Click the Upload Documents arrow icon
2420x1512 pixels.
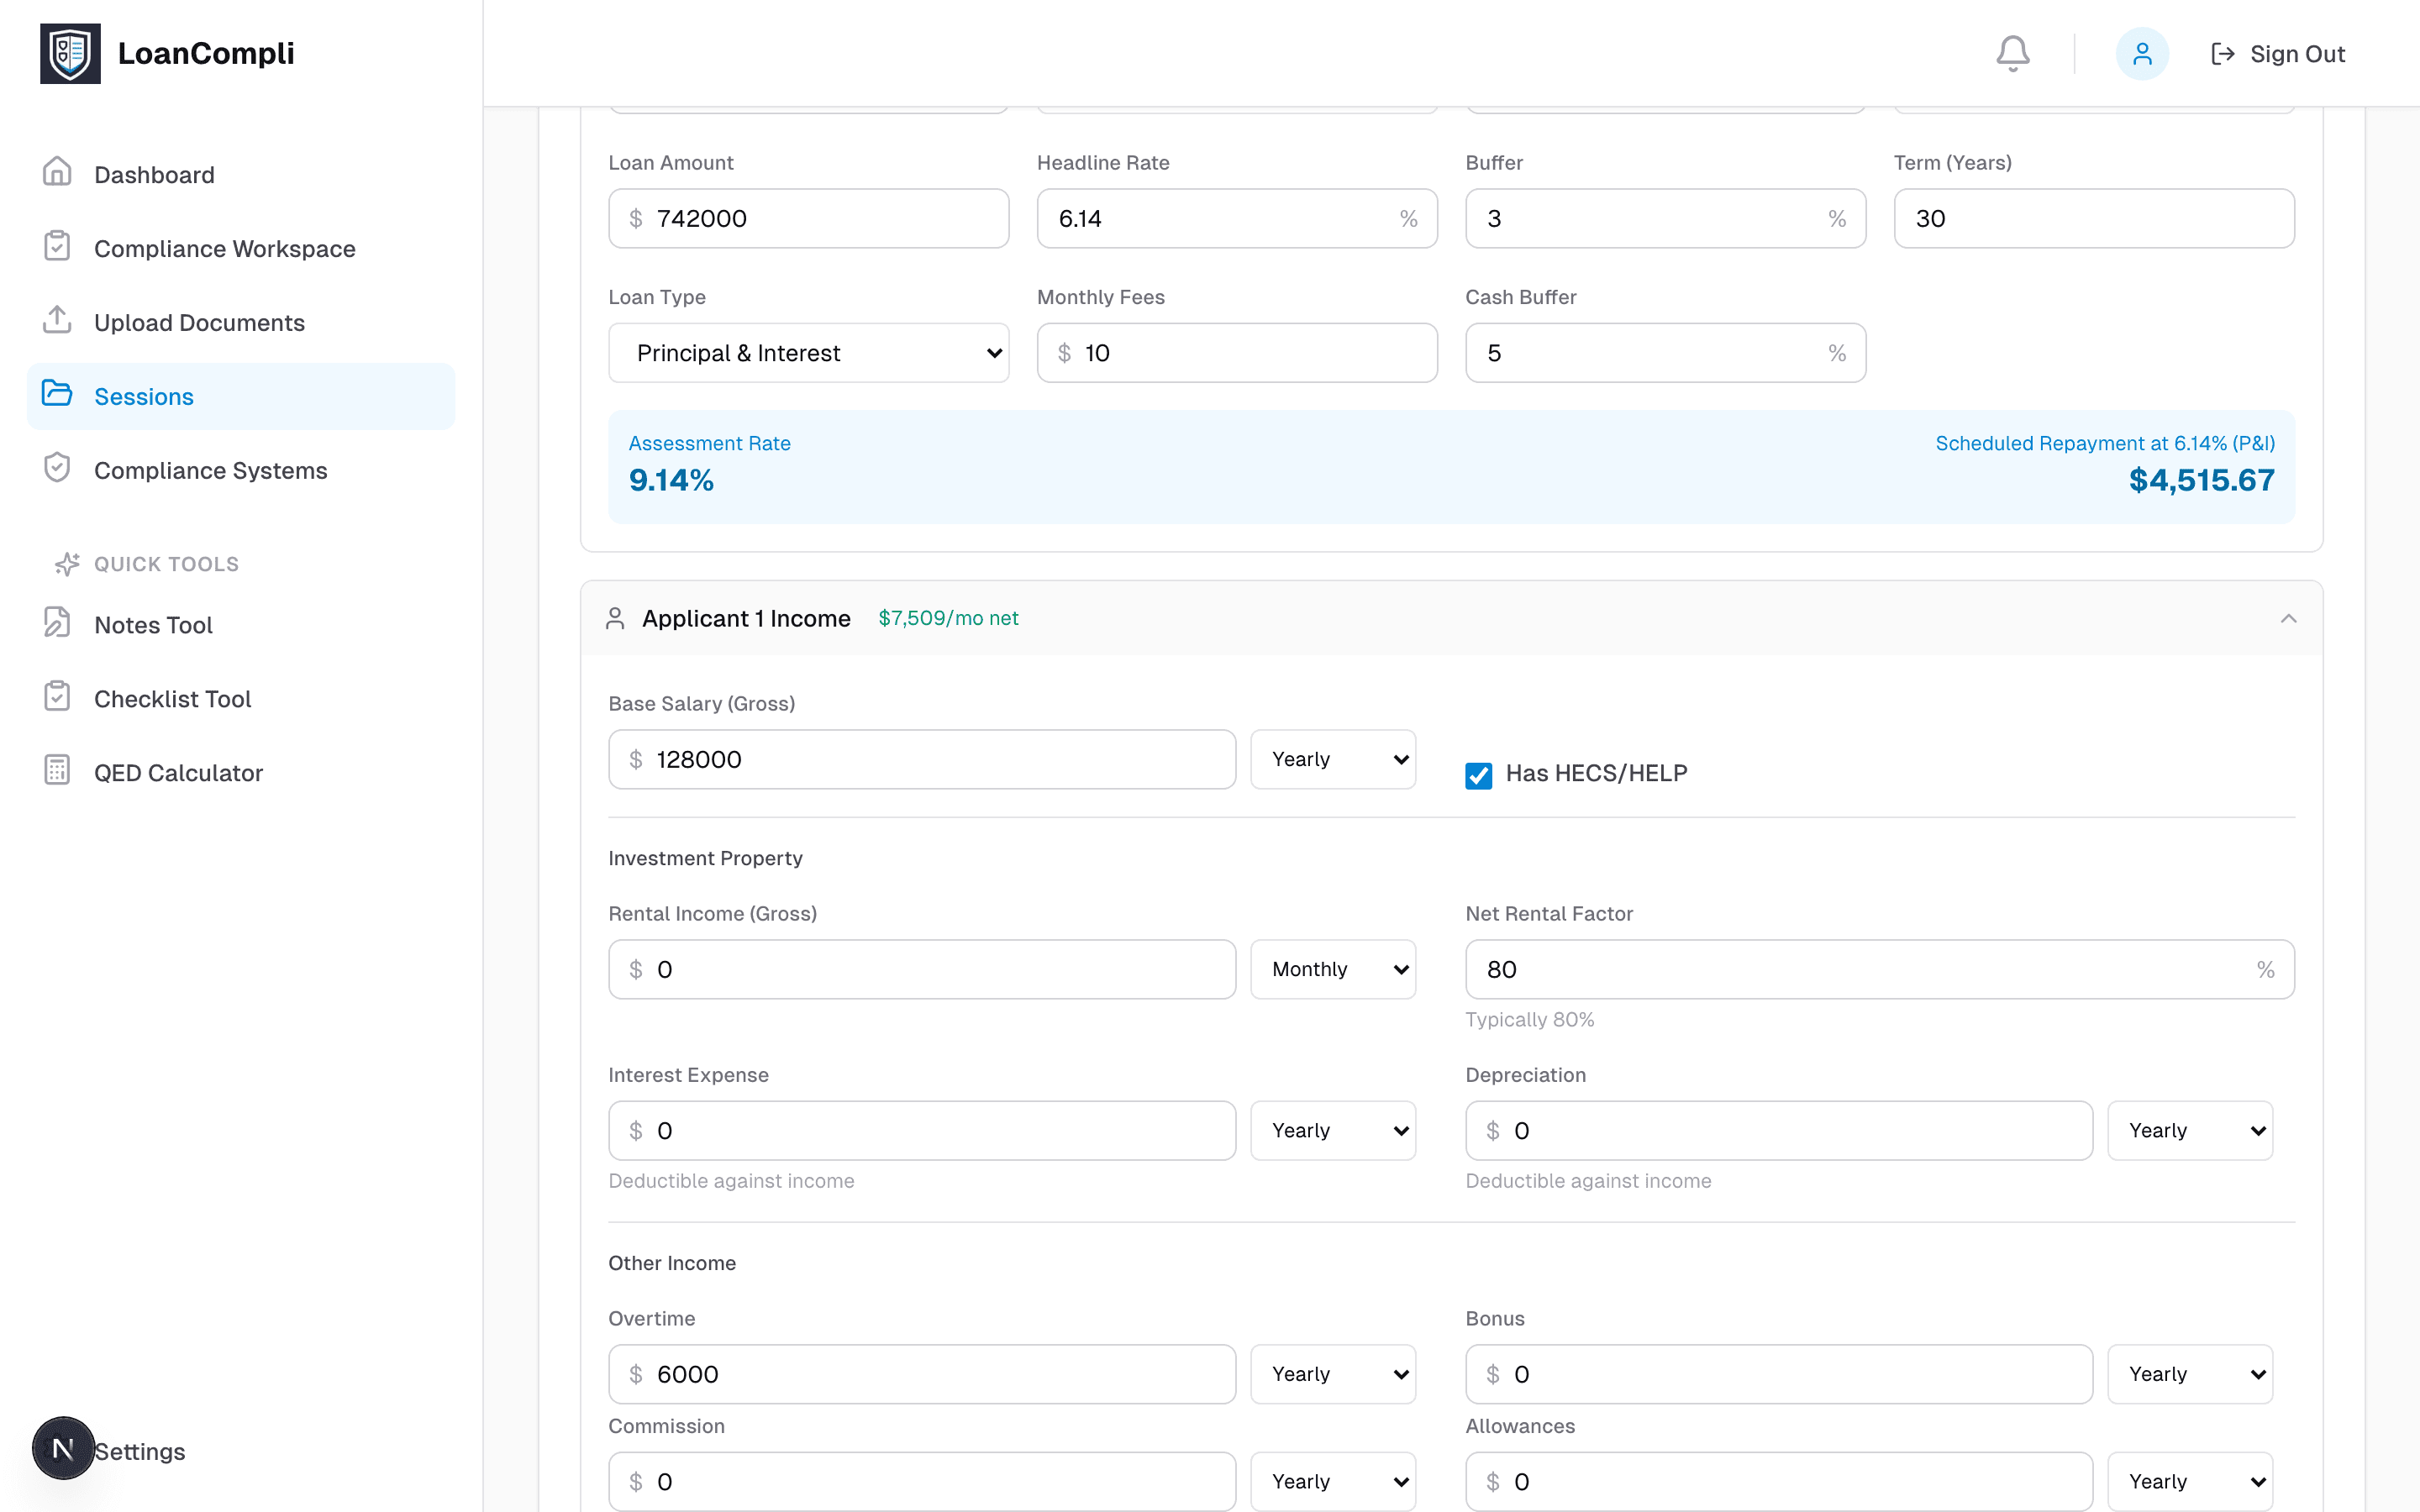click(x=57, y=320)
